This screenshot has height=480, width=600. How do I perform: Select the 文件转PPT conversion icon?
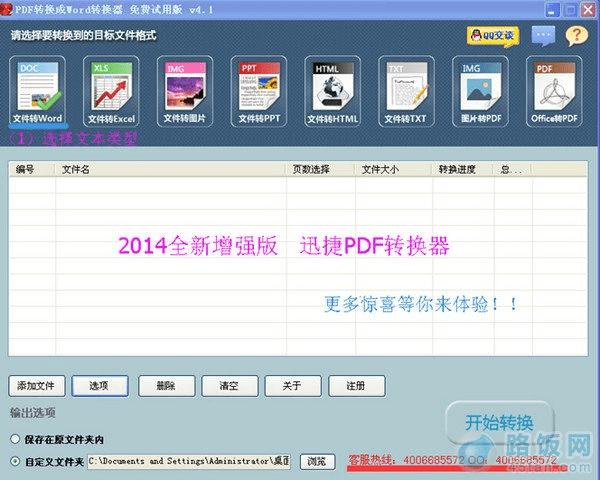coord(259,91)
